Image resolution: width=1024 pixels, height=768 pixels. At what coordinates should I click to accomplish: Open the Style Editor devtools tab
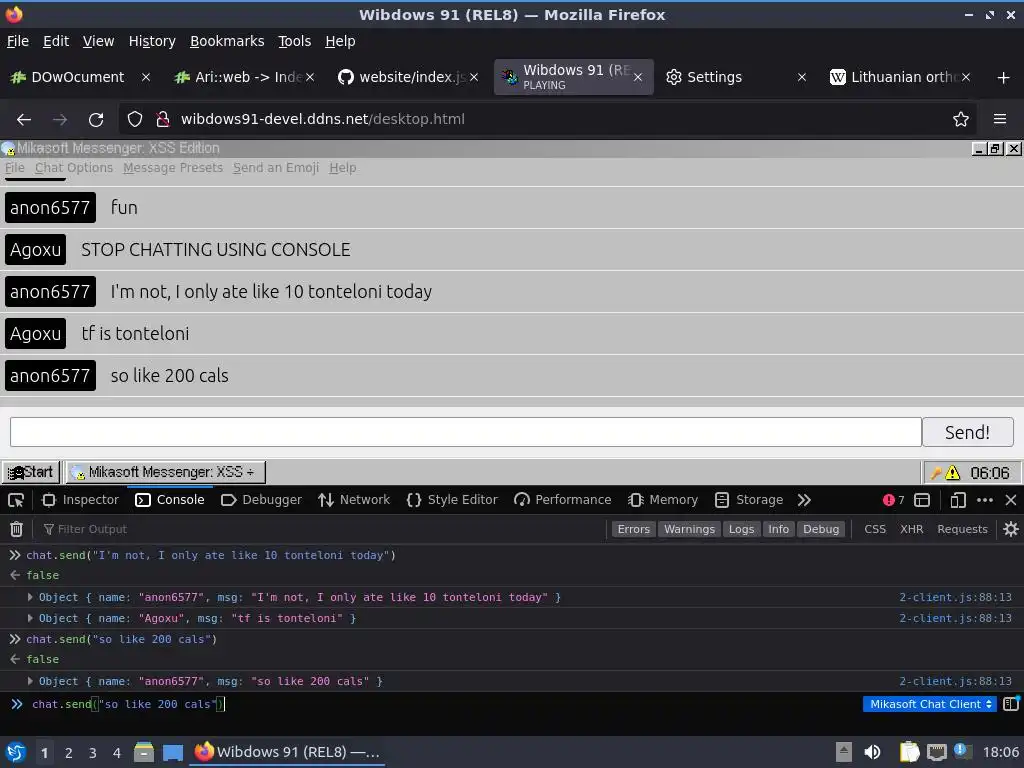pyautogui.click(x=452, y=500)
